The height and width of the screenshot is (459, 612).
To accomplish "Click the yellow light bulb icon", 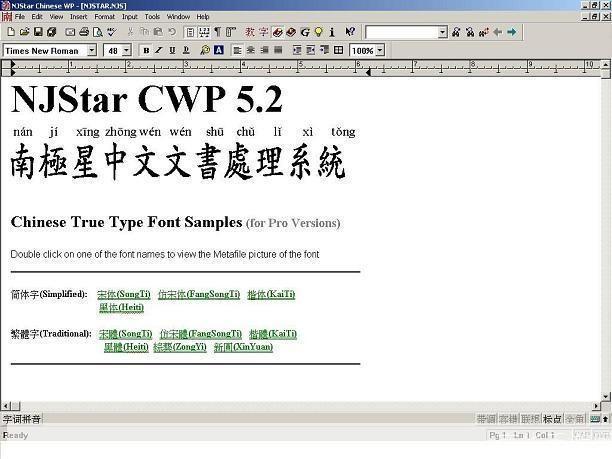I will click(318, 32).
